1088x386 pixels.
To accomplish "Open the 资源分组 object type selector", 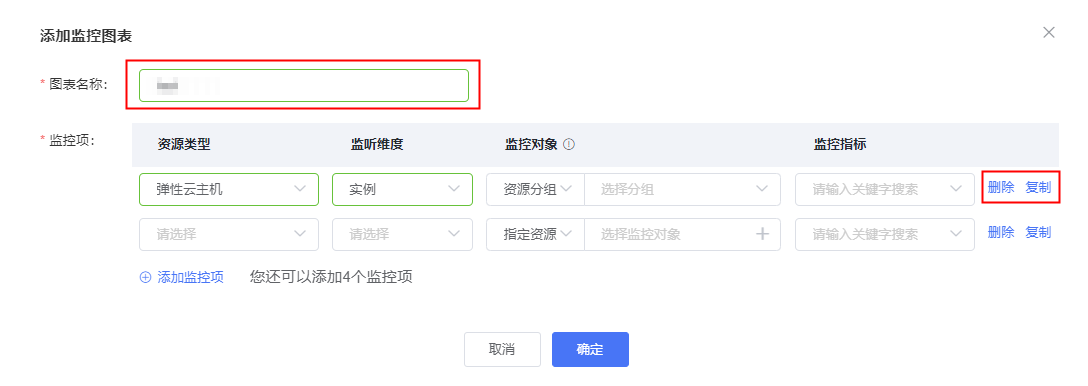I will click(536, 190).
